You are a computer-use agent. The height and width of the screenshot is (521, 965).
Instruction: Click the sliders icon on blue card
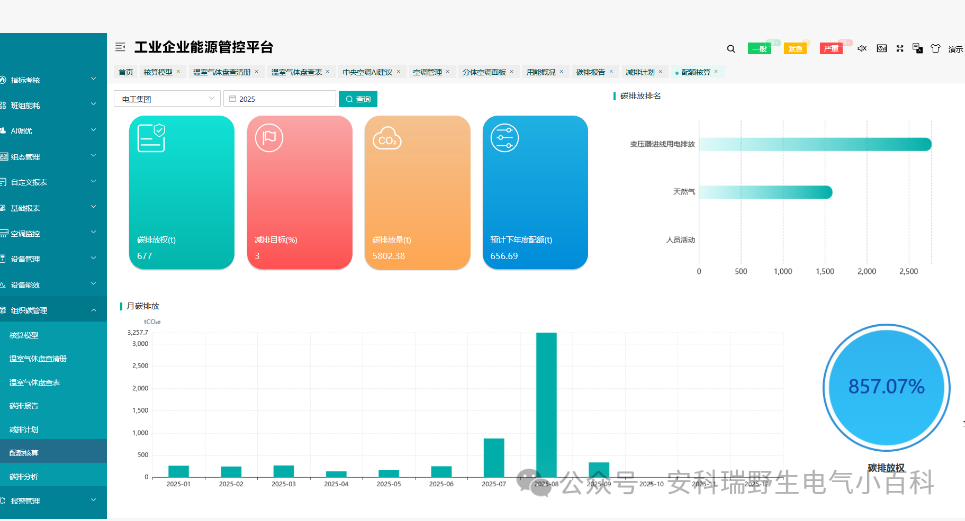tap(505, 138)
